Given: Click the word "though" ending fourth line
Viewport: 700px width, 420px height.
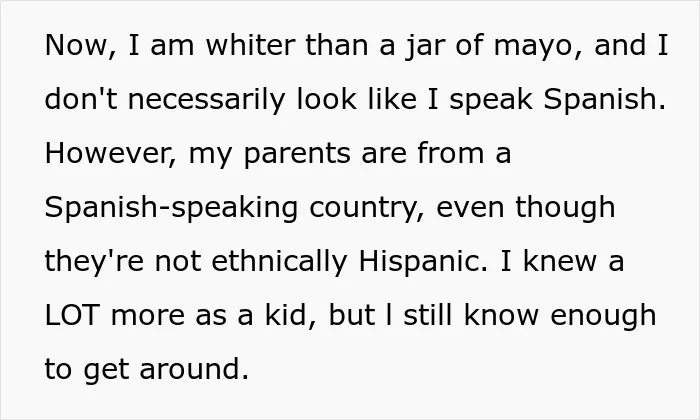Looking at the screenshot, I should pyautogui.click(x=565, y=209).
